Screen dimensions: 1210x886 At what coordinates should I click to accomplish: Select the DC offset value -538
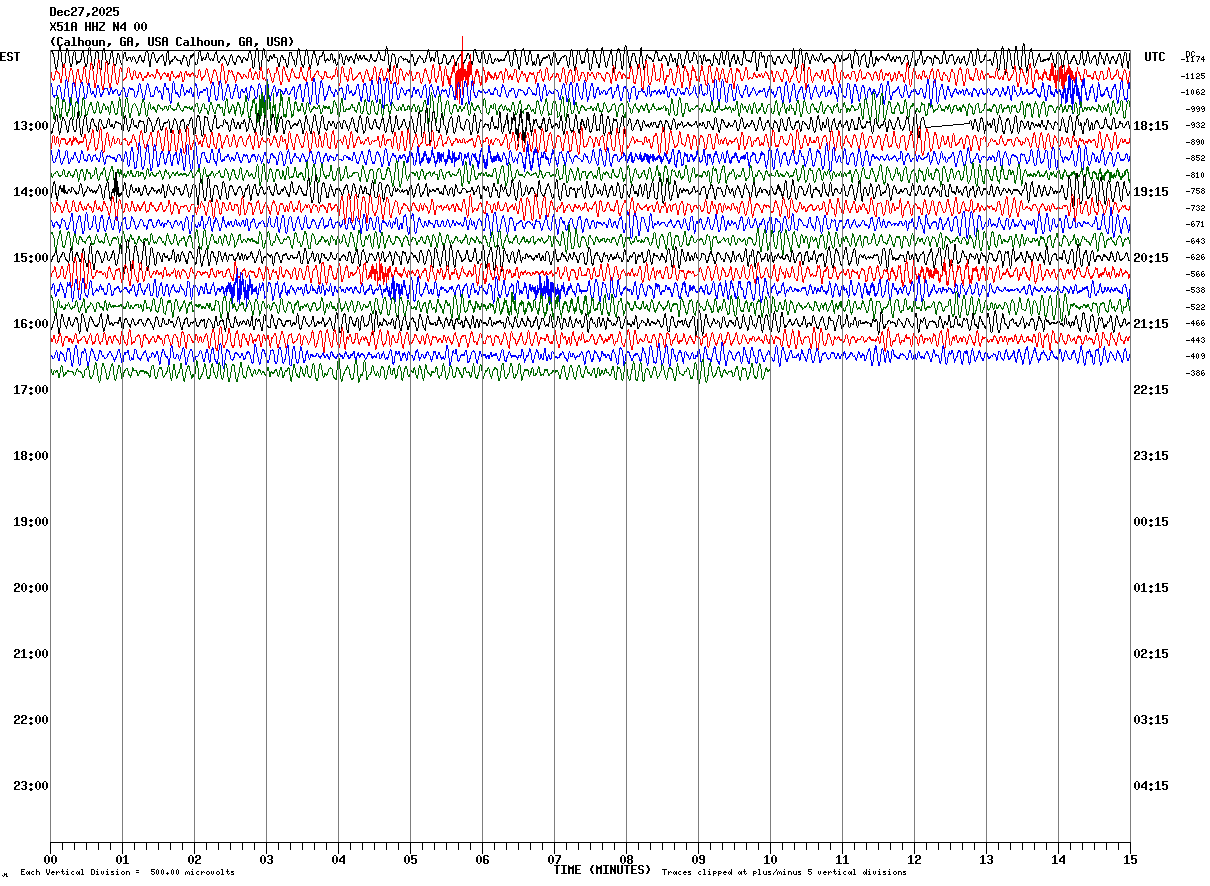1195,290
